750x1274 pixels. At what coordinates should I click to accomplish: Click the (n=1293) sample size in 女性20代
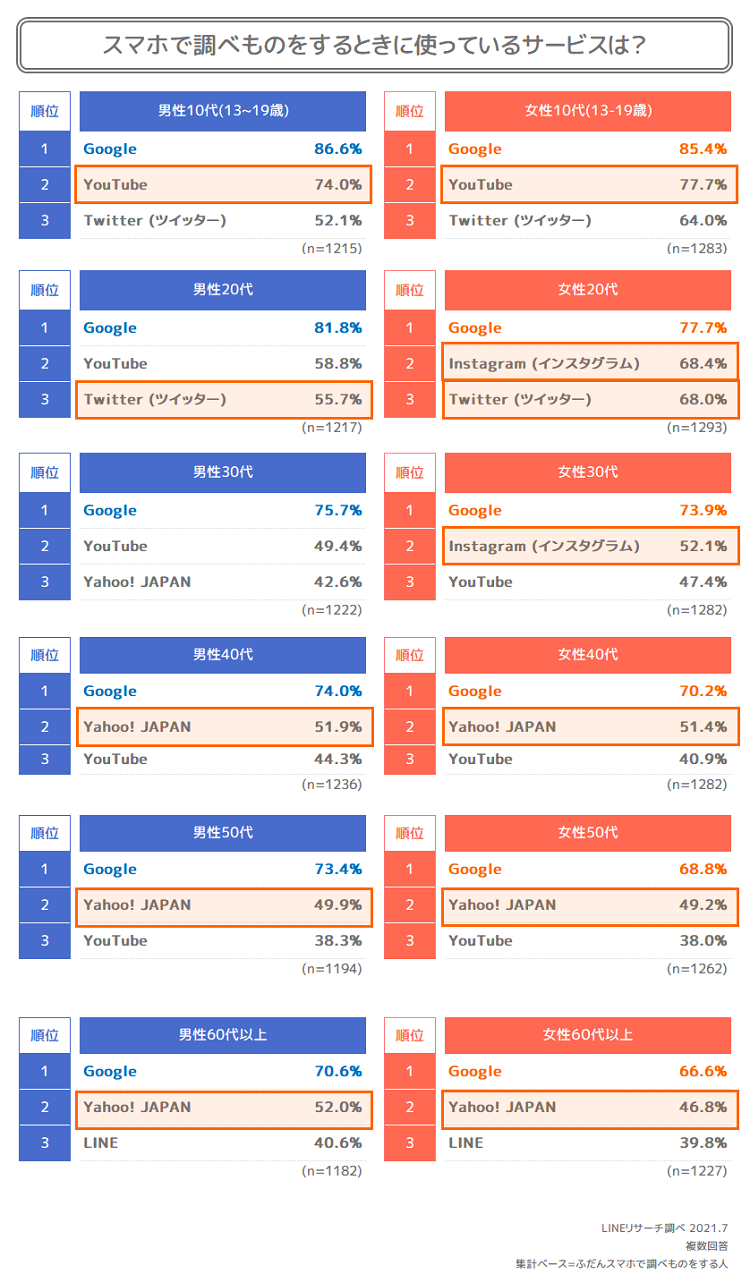697,427
